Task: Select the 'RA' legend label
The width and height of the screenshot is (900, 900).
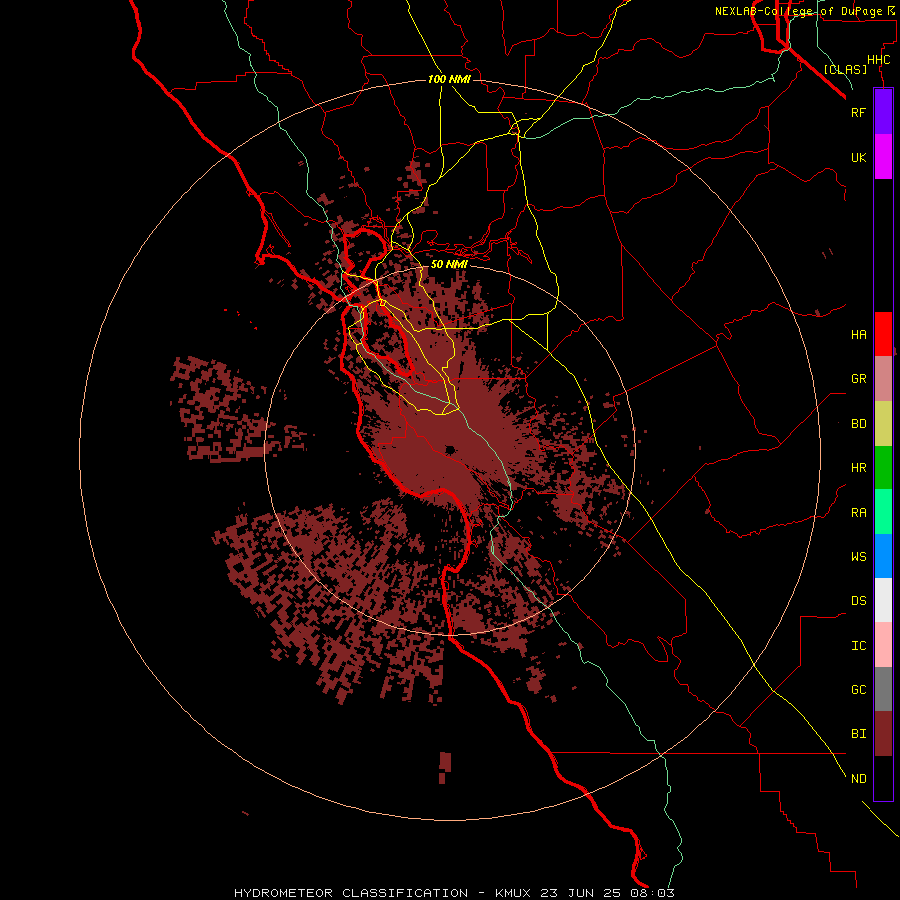Action: pyautogui.click(x=858, y=513)
